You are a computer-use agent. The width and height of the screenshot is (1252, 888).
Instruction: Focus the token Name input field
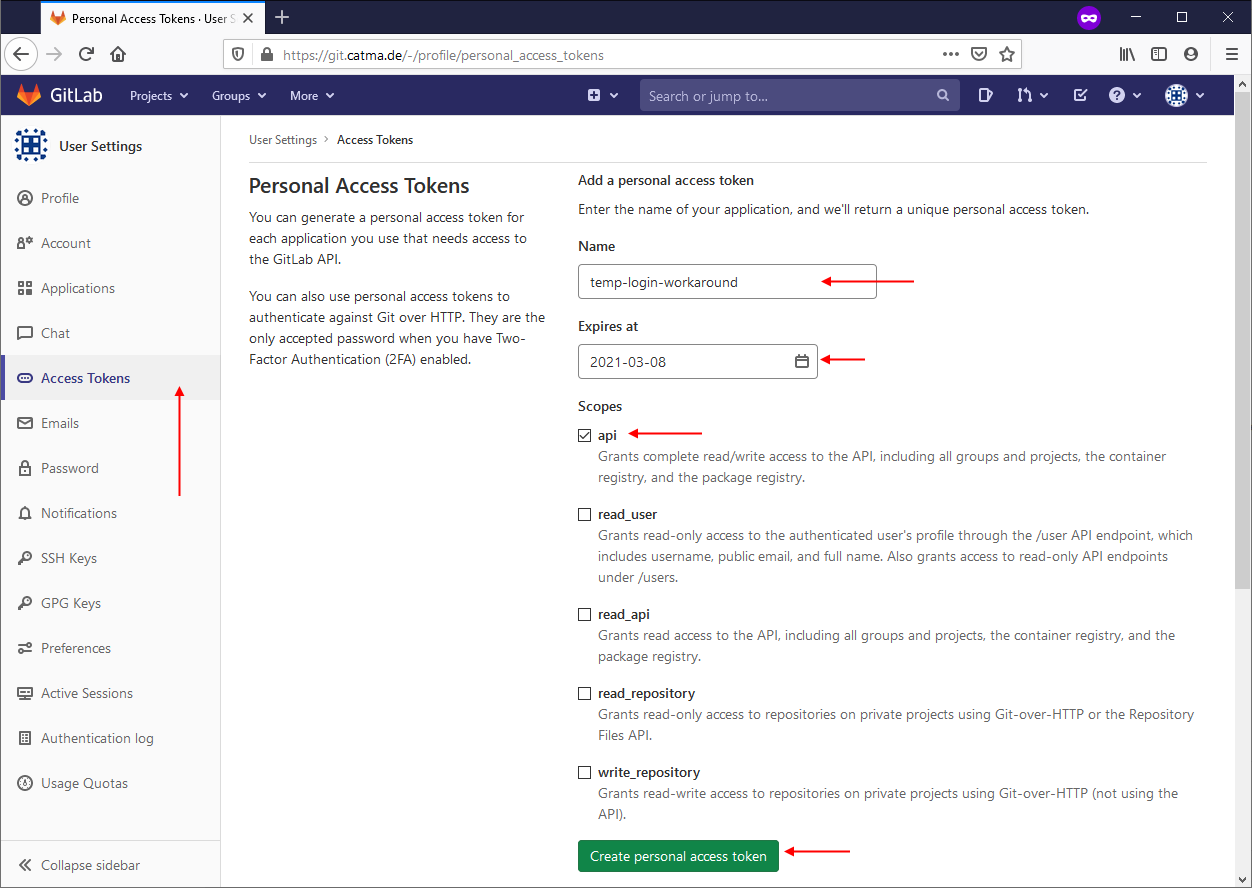[x=727, y=282]
